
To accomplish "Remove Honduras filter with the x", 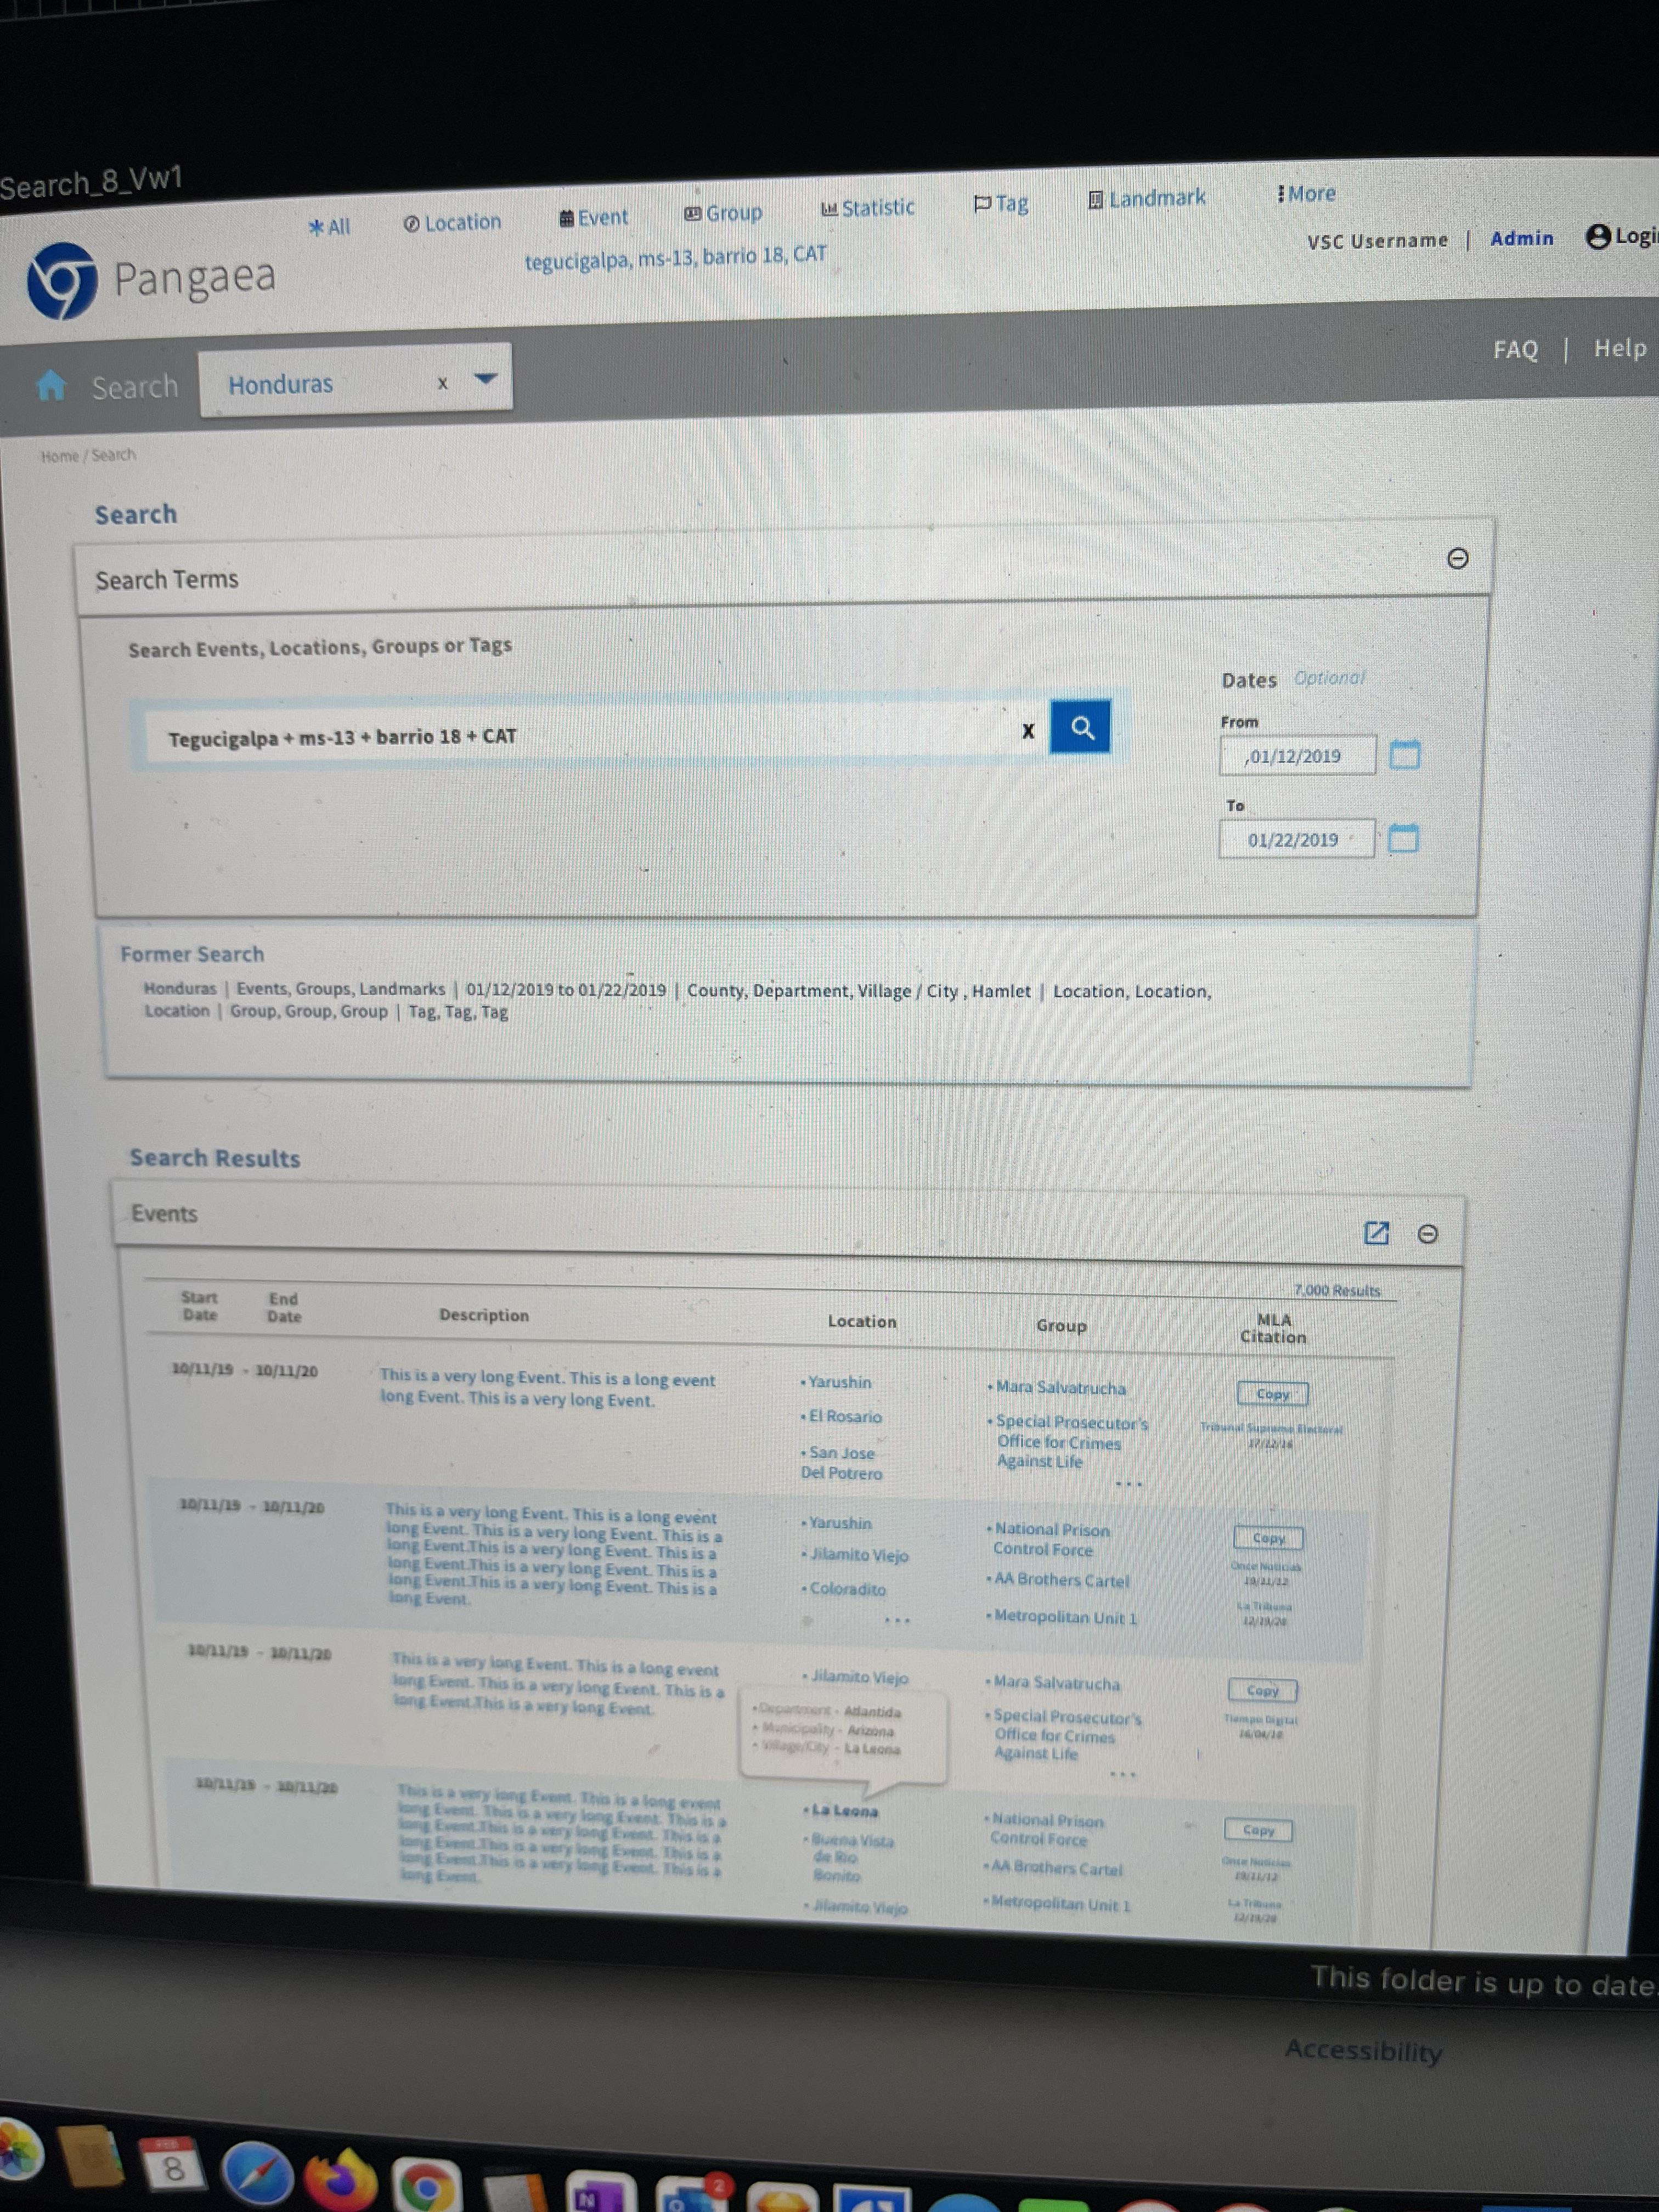I will point(442,383).
